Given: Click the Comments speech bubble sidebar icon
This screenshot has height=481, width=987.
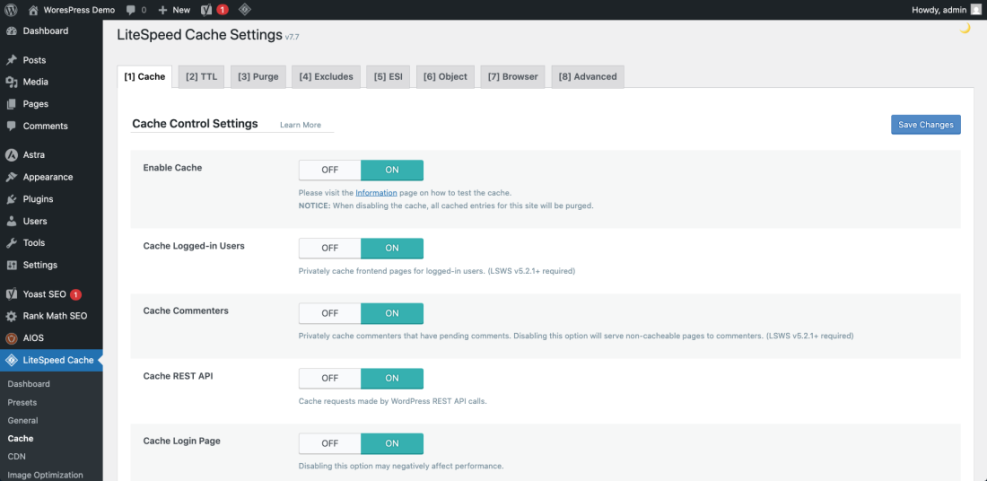Looking at the screenshot, I should point(11,126).
